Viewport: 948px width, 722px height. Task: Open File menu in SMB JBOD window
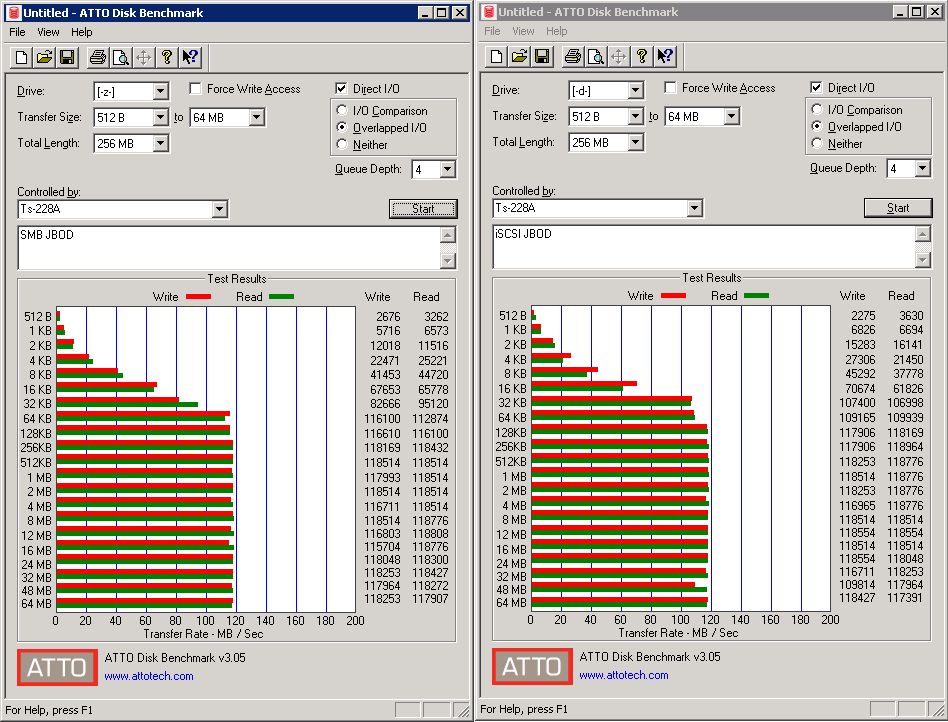coord(18,32)
